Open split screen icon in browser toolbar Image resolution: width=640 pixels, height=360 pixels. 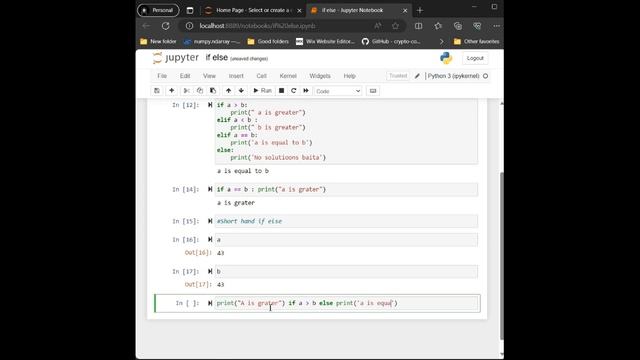[x=418, y=26]
